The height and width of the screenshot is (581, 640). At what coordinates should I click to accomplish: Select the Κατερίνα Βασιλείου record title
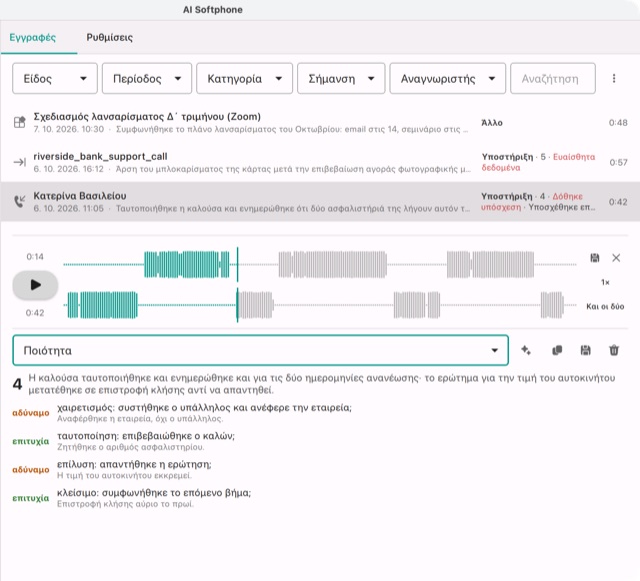(80, 196)
